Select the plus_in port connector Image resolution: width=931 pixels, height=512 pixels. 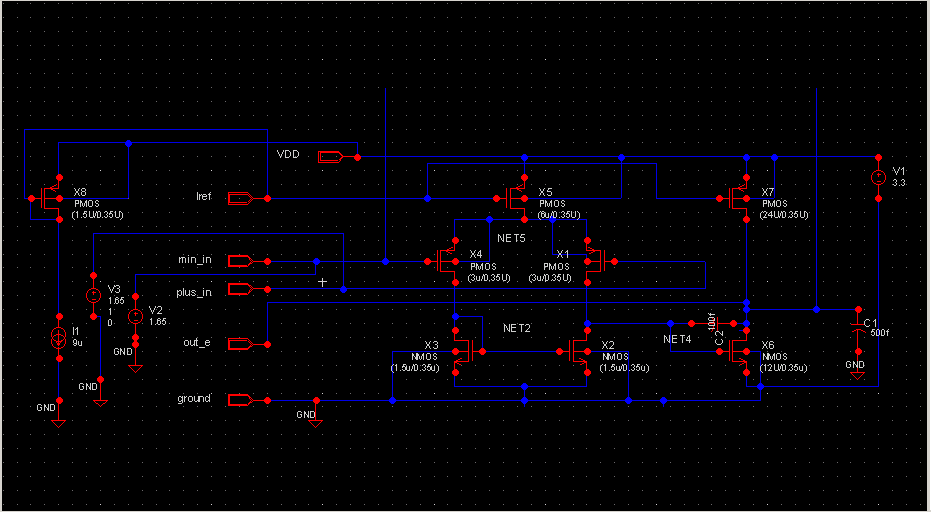(241, 289)
